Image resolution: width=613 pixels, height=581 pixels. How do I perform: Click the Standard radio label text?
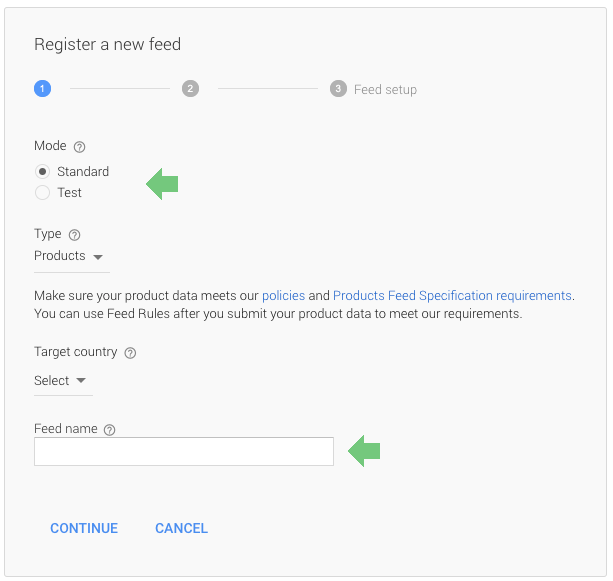click(x=83, y=172)
